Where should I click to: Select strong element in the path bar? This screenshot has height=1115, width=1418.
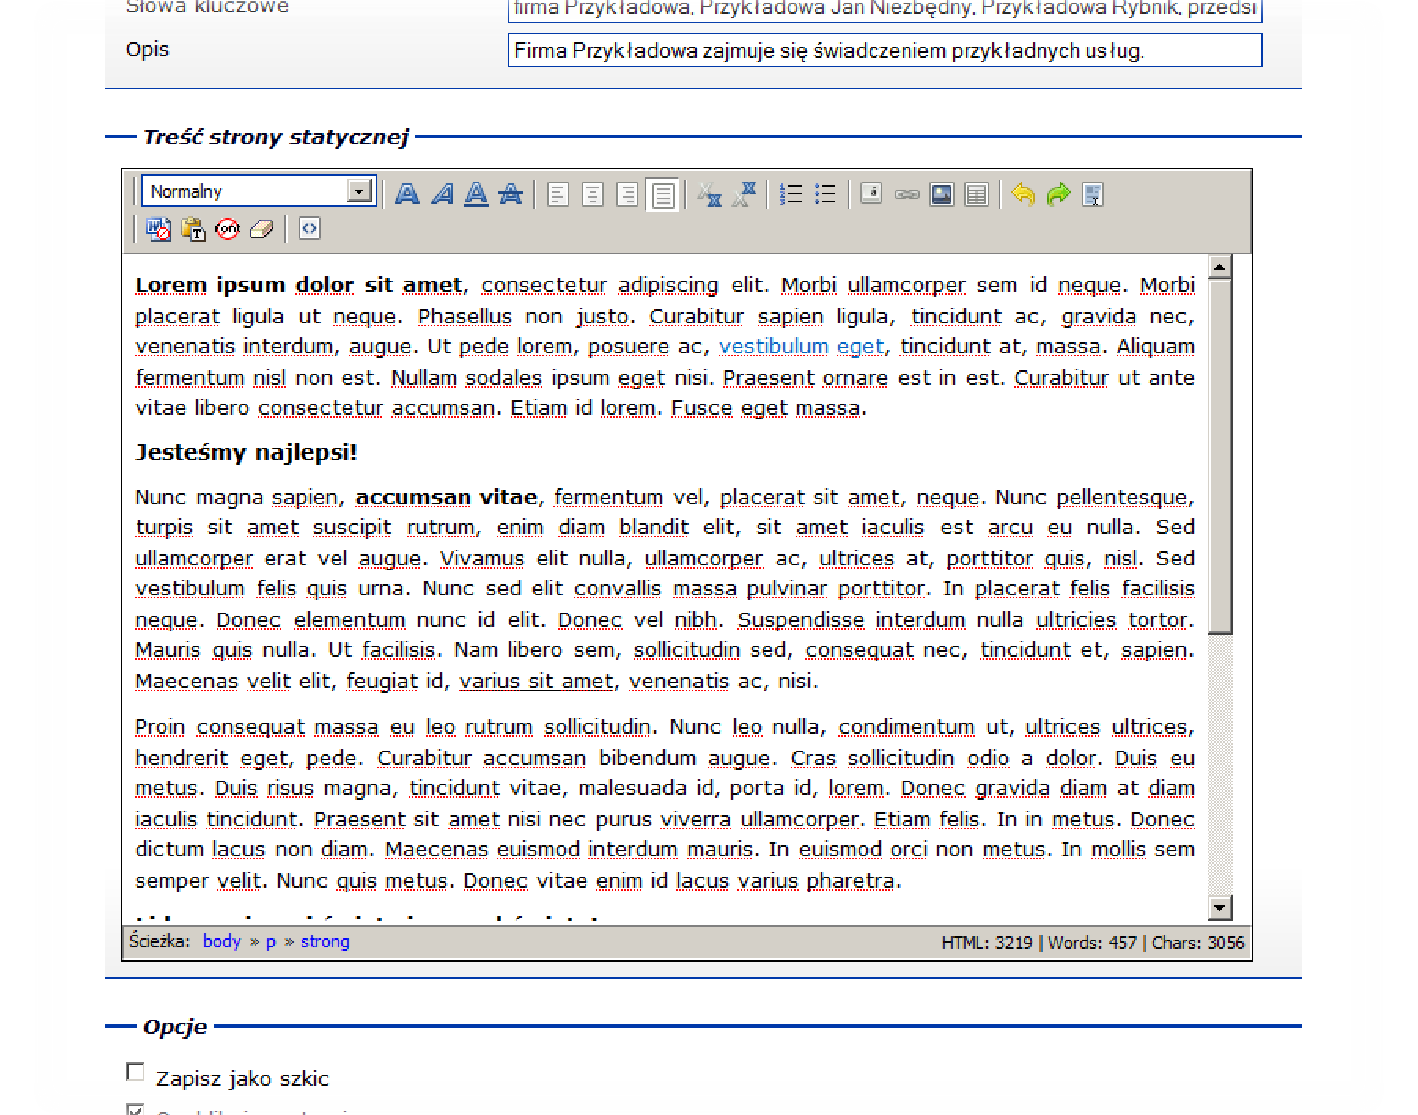(x=325, y=941)
